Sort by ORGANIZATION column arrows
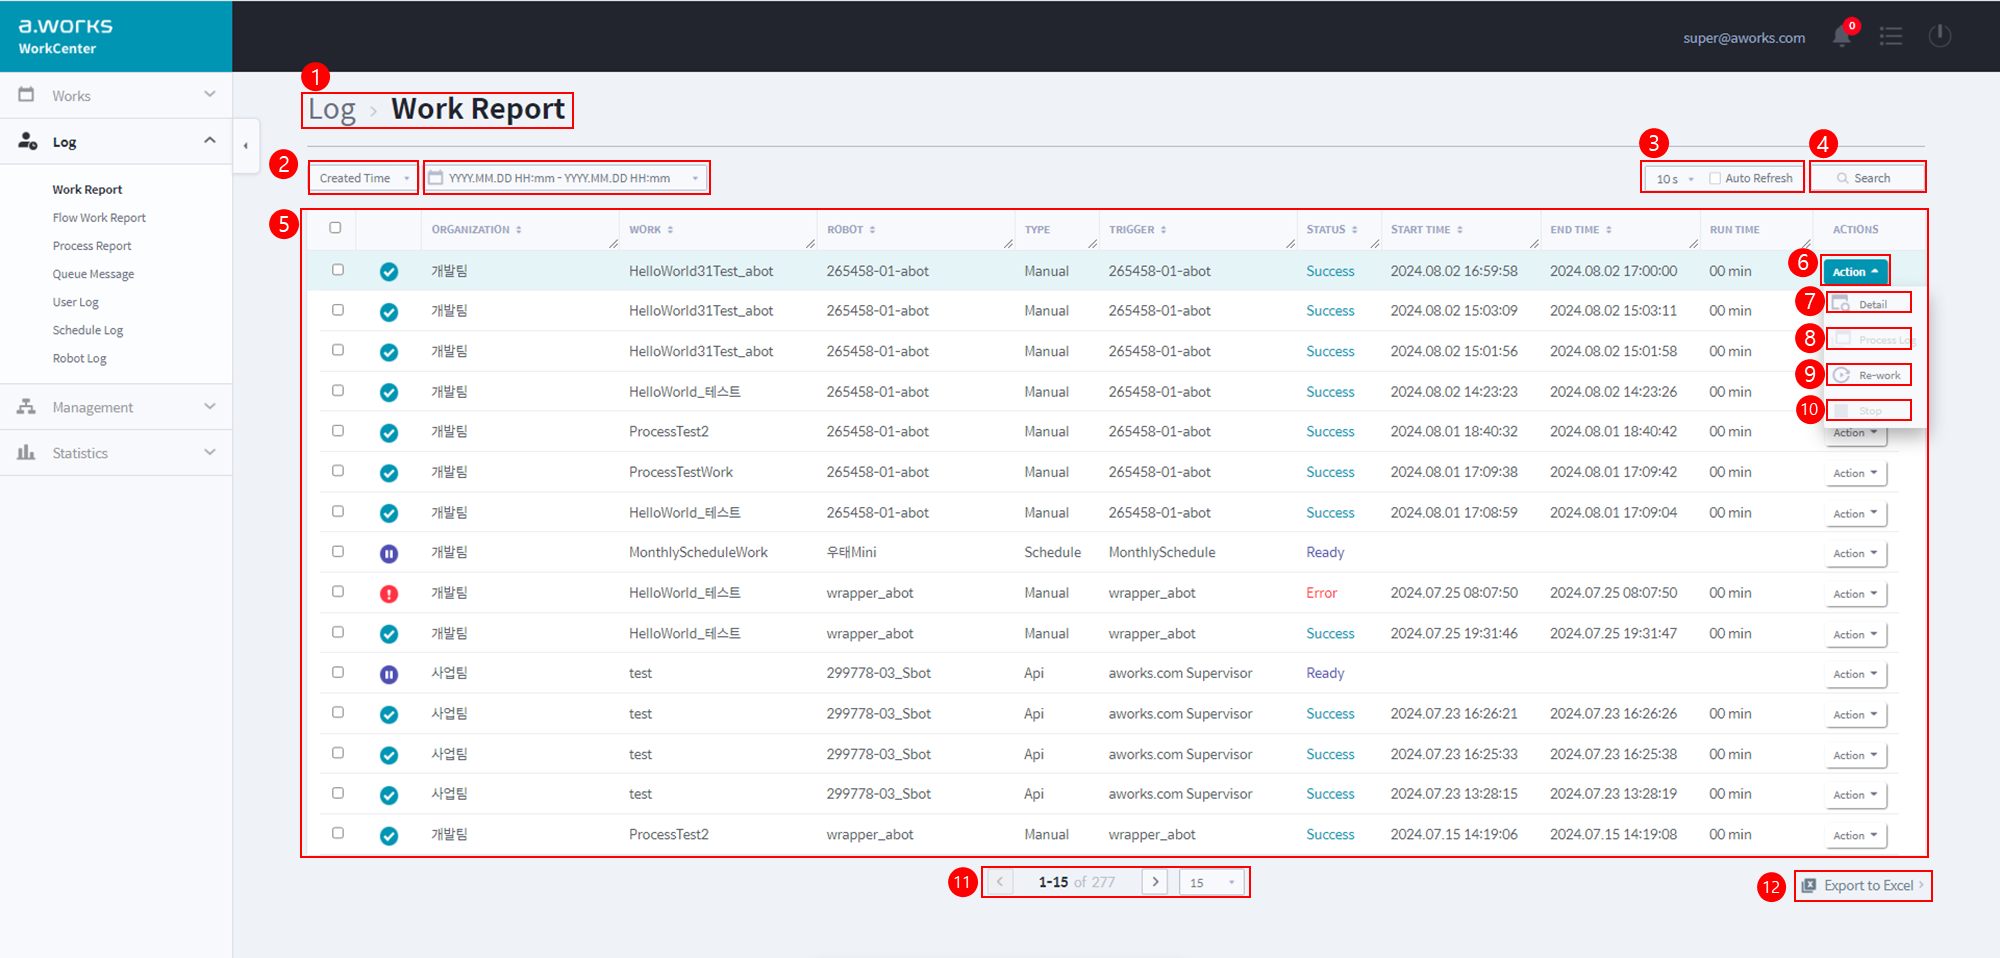The height and width of the screenshot is (958, 2000). (x=519, y=230)
